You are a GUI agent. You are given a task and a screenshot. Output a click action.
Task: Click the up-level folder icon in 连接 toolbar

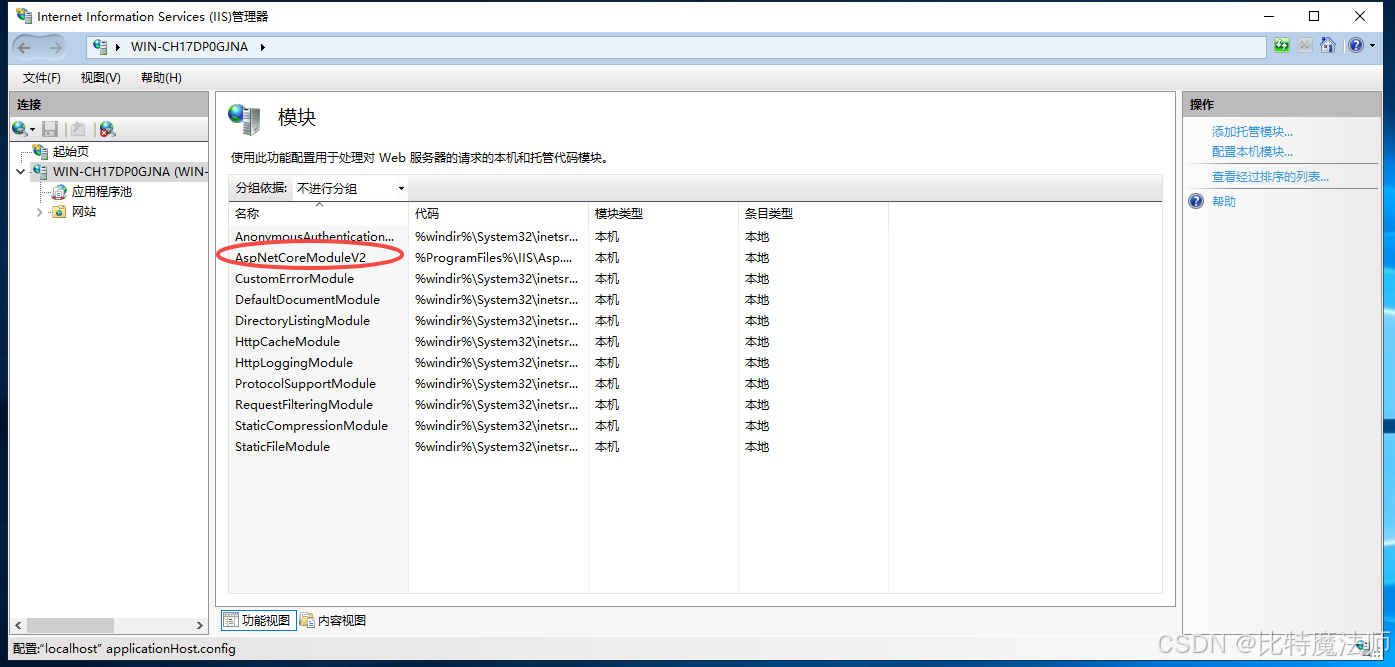click(x=78, y=129)
